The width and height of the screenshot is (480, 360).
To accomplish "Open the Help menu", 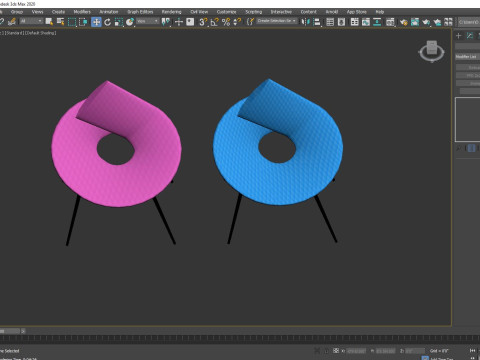I will (x=380, y=12).
